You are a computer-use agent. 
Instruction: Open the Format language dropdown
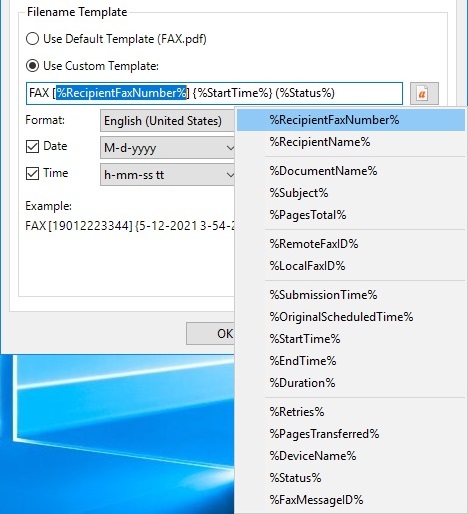tap(167, 121)
